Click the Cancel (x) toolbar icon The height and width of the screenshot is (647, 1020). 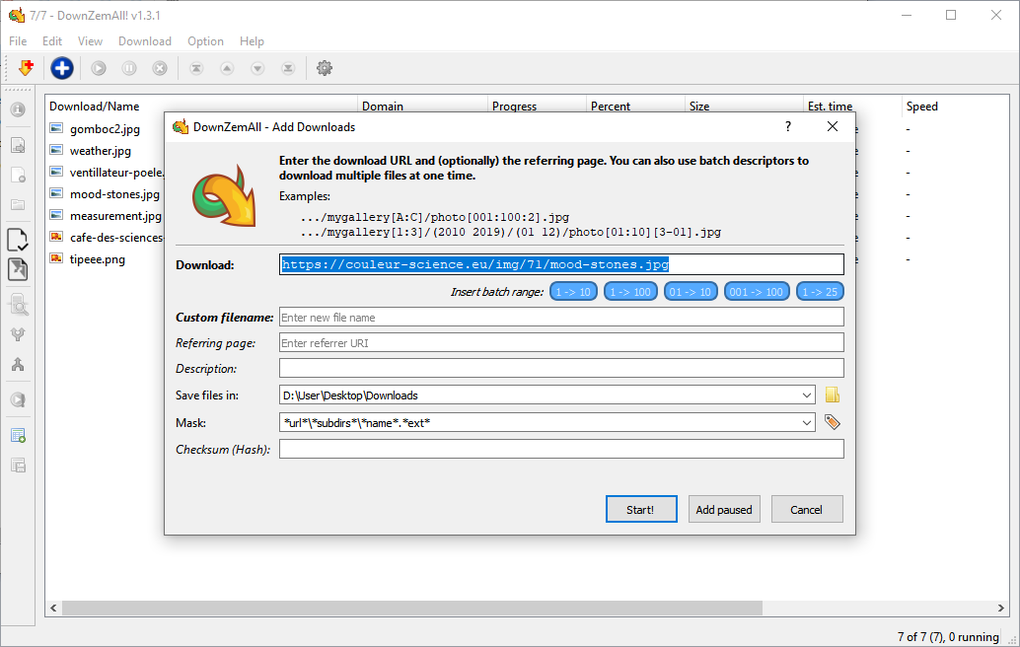coord(160,68)
